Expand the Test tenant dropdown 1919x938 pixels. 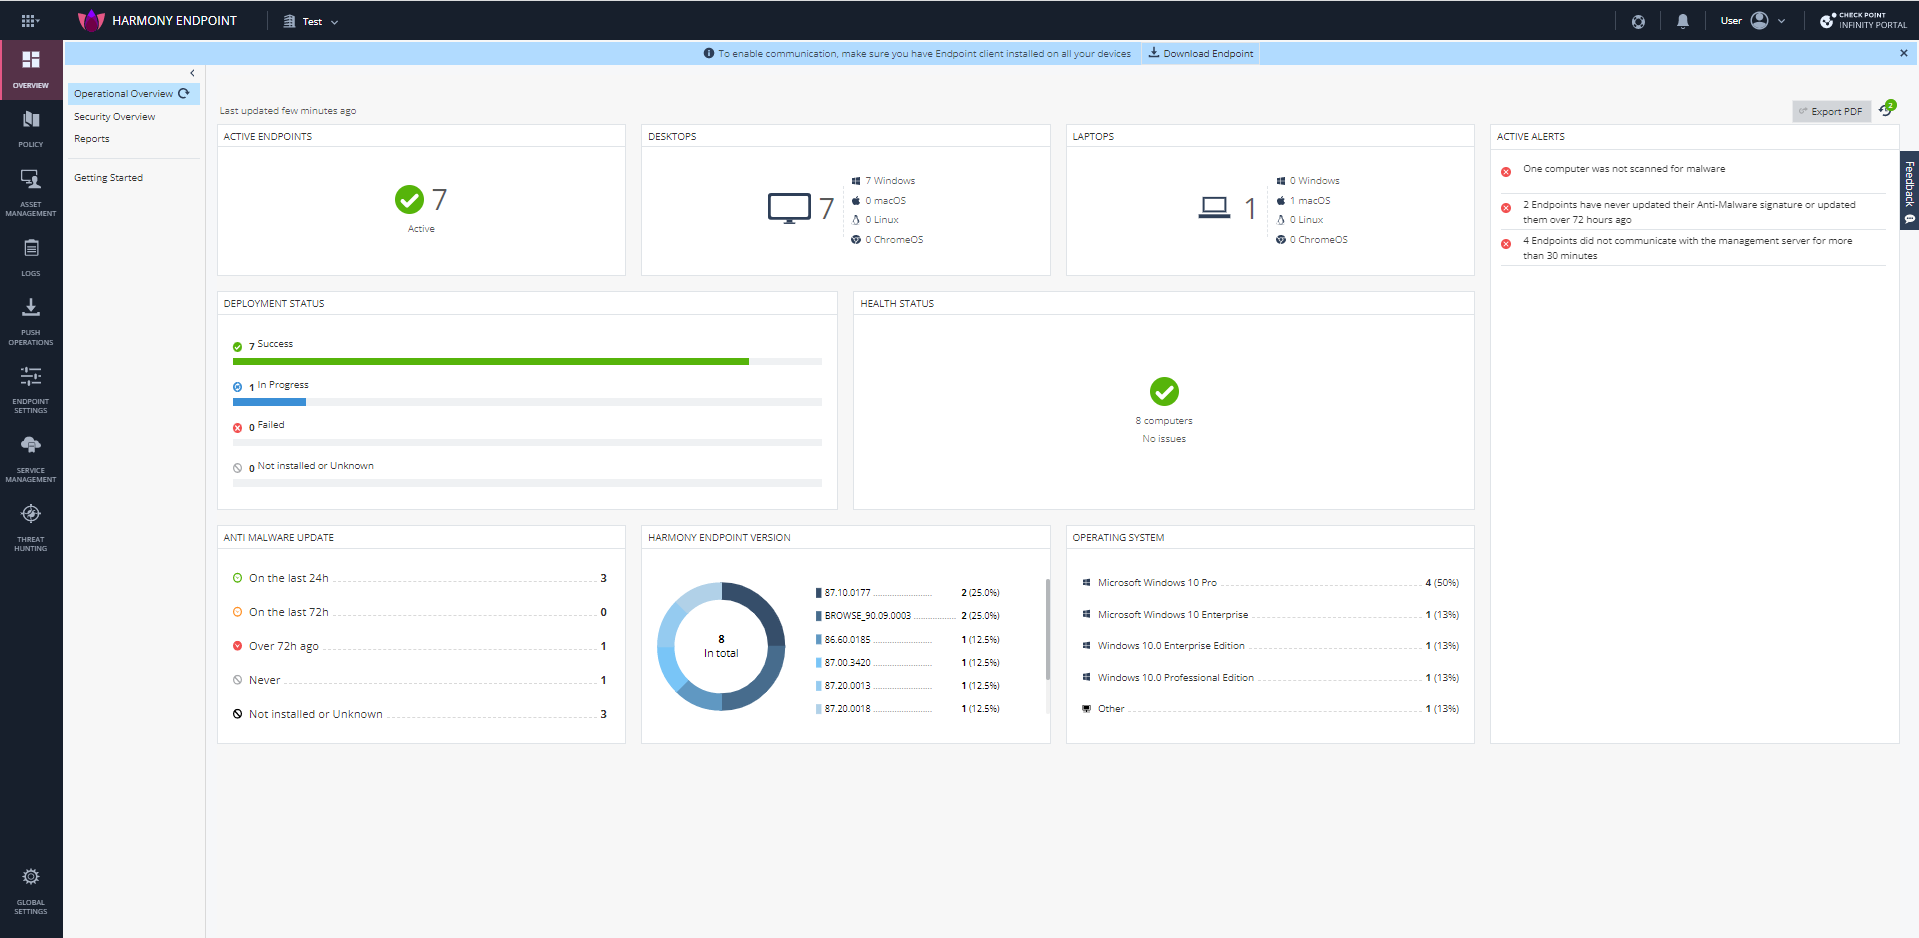[311, 21]
